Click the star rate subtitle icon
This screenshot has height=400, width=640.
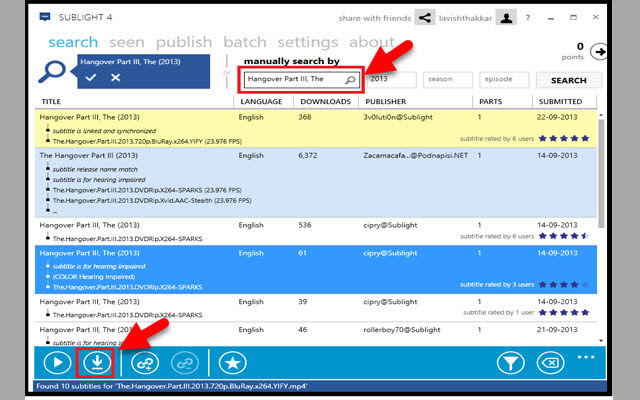click(233, 362)
